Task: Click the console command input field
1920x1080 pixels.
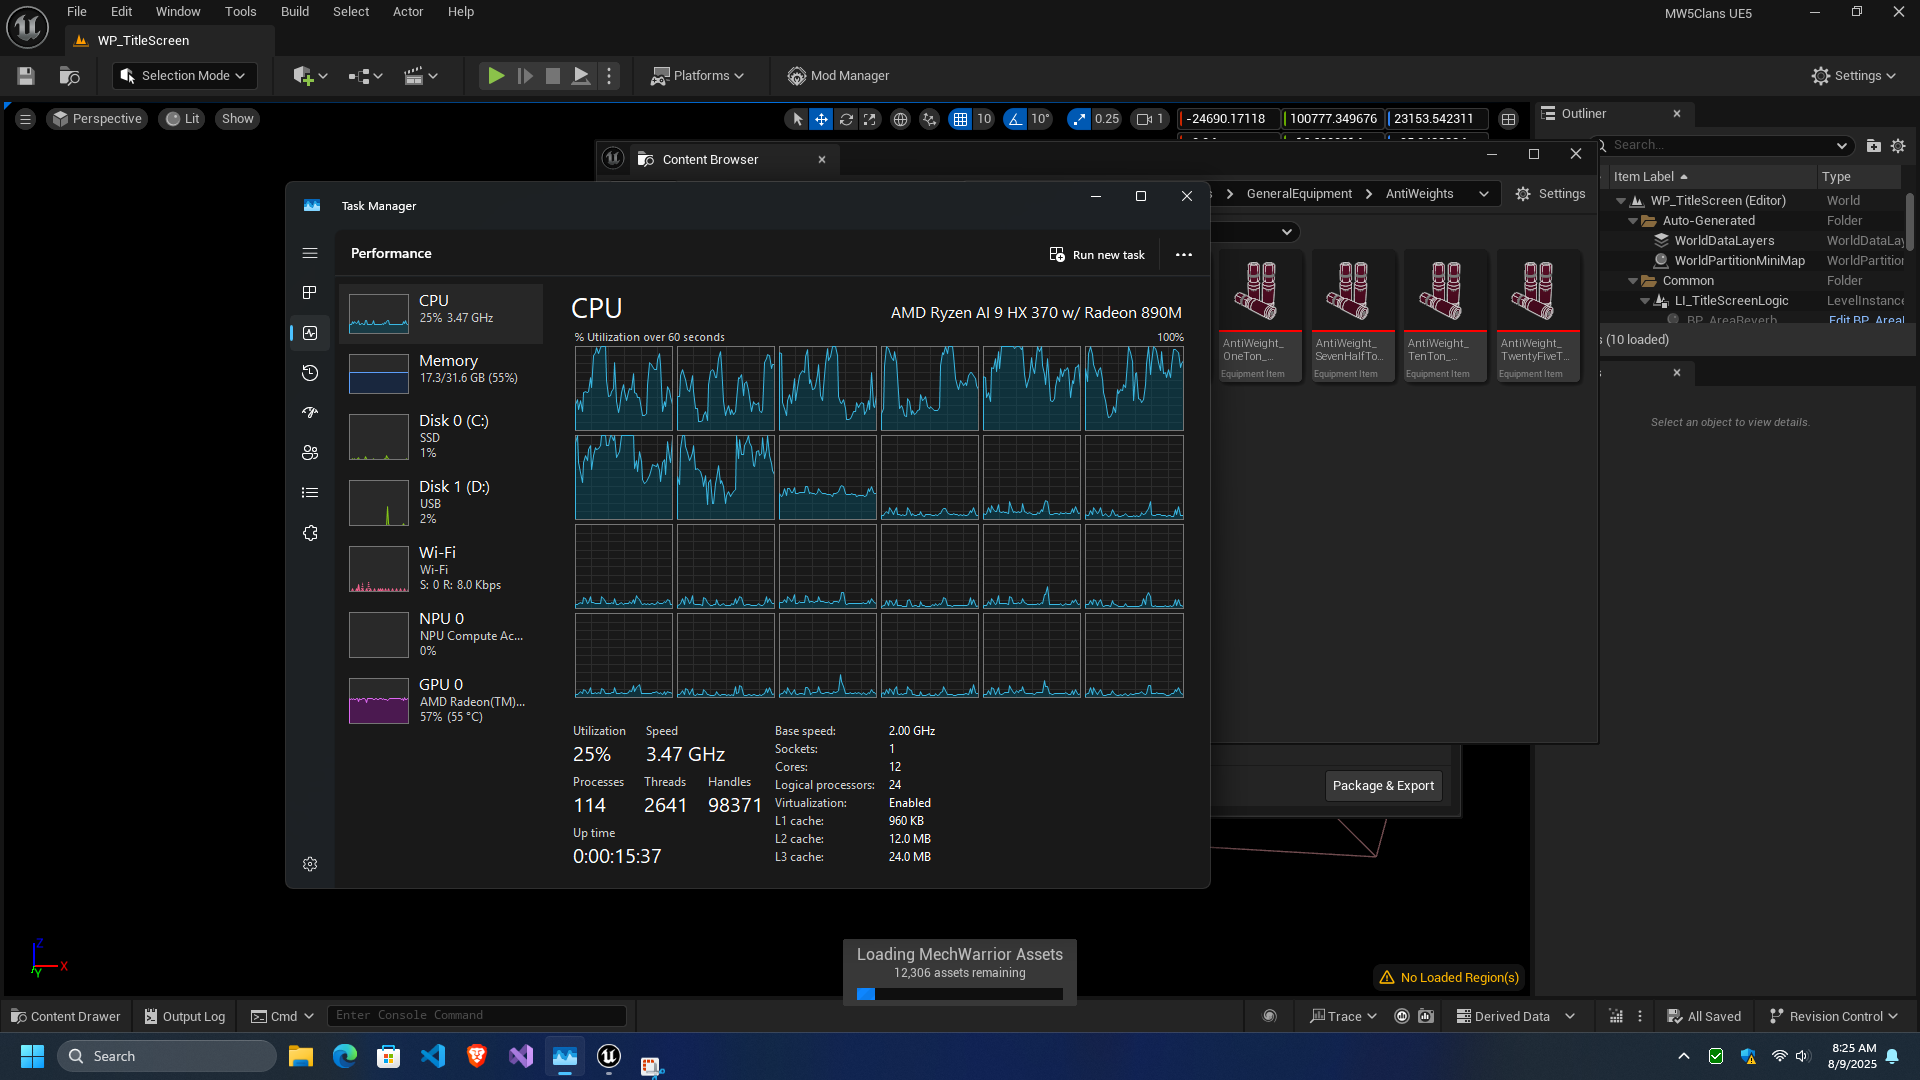Action: pyautogui.click(x=477, y=1016)
